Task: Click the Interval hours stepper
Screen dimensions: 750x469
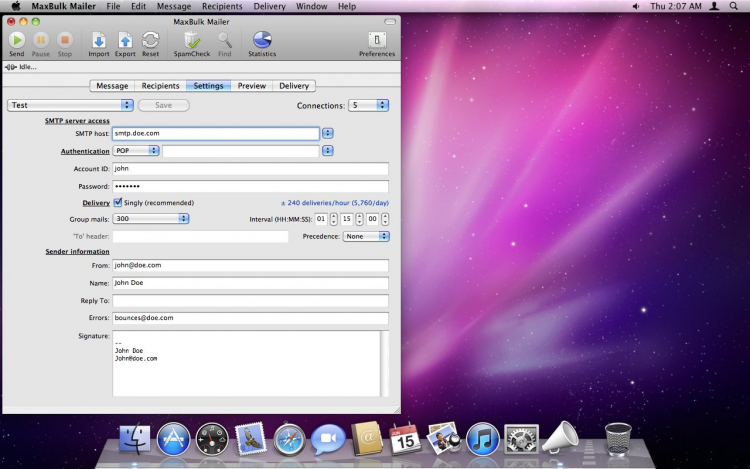Action: point(334,219)
